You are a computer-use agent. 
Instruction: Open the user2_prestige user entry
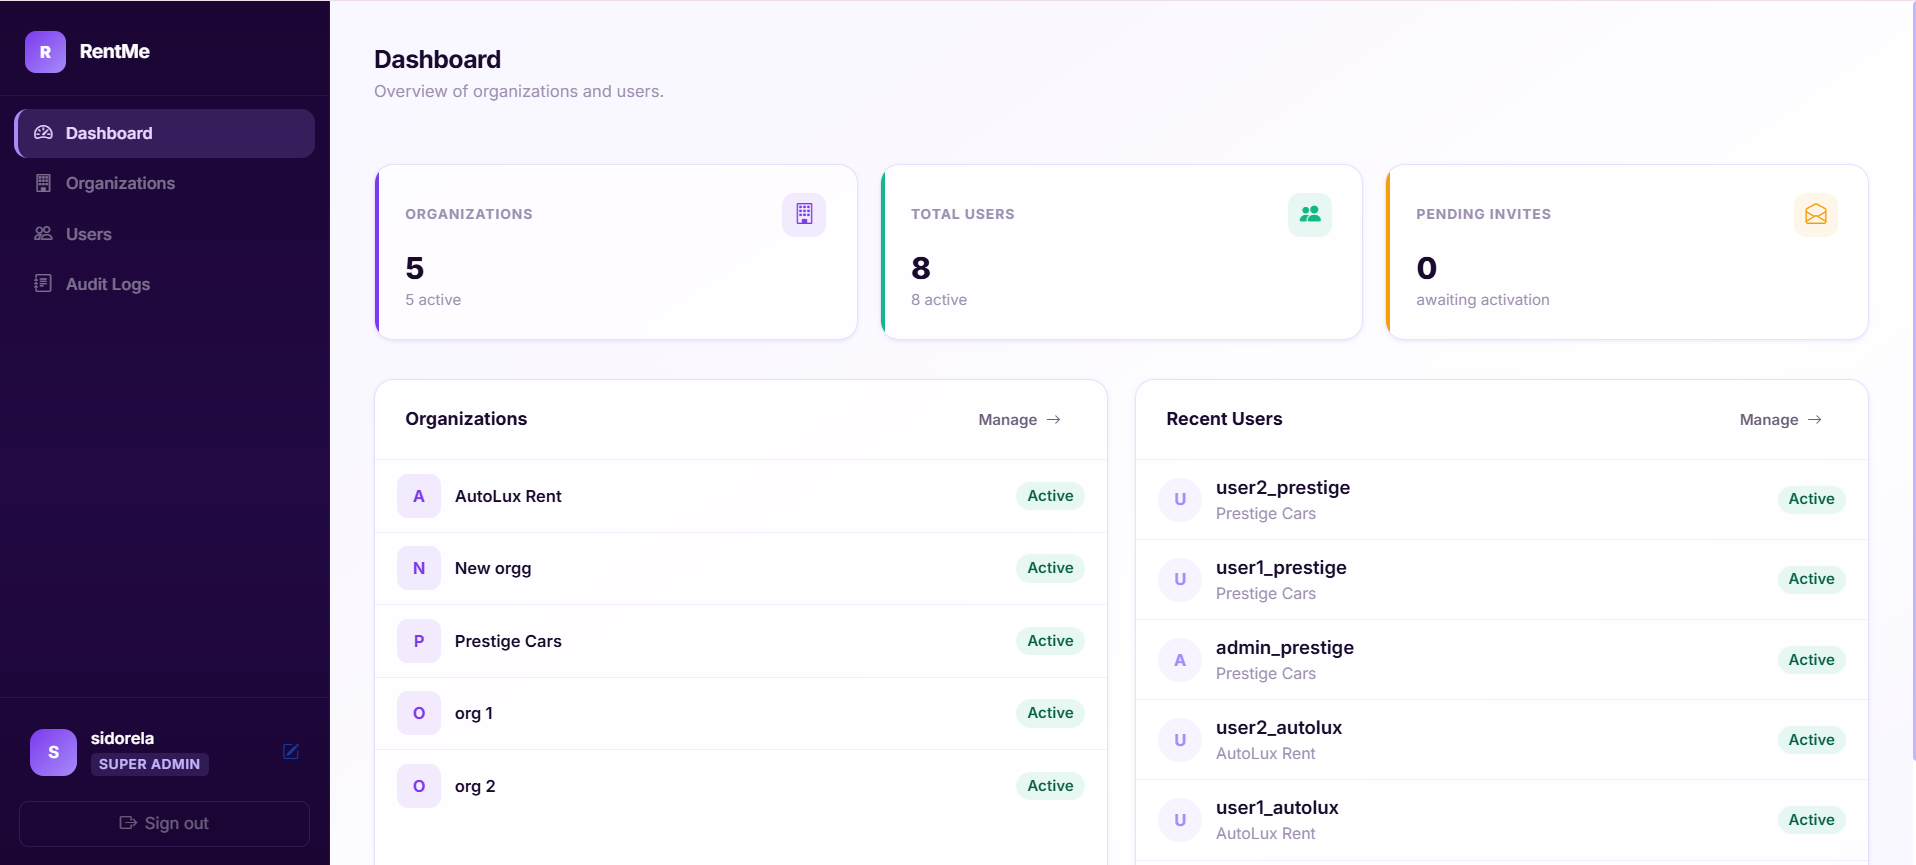pyautogui.click(x=1500, y=500)
